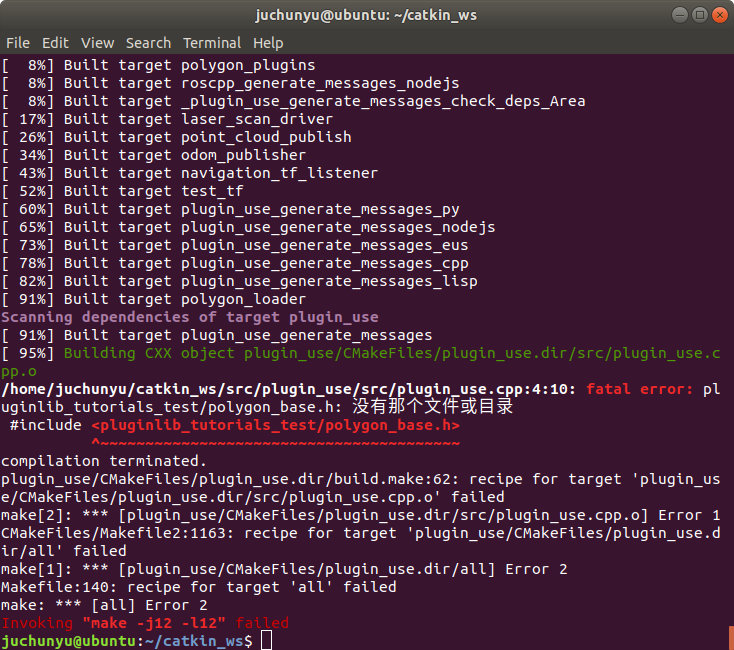Click 'Built target odom_publisher' line
This screenshot has width=734, height=650.
154,155
